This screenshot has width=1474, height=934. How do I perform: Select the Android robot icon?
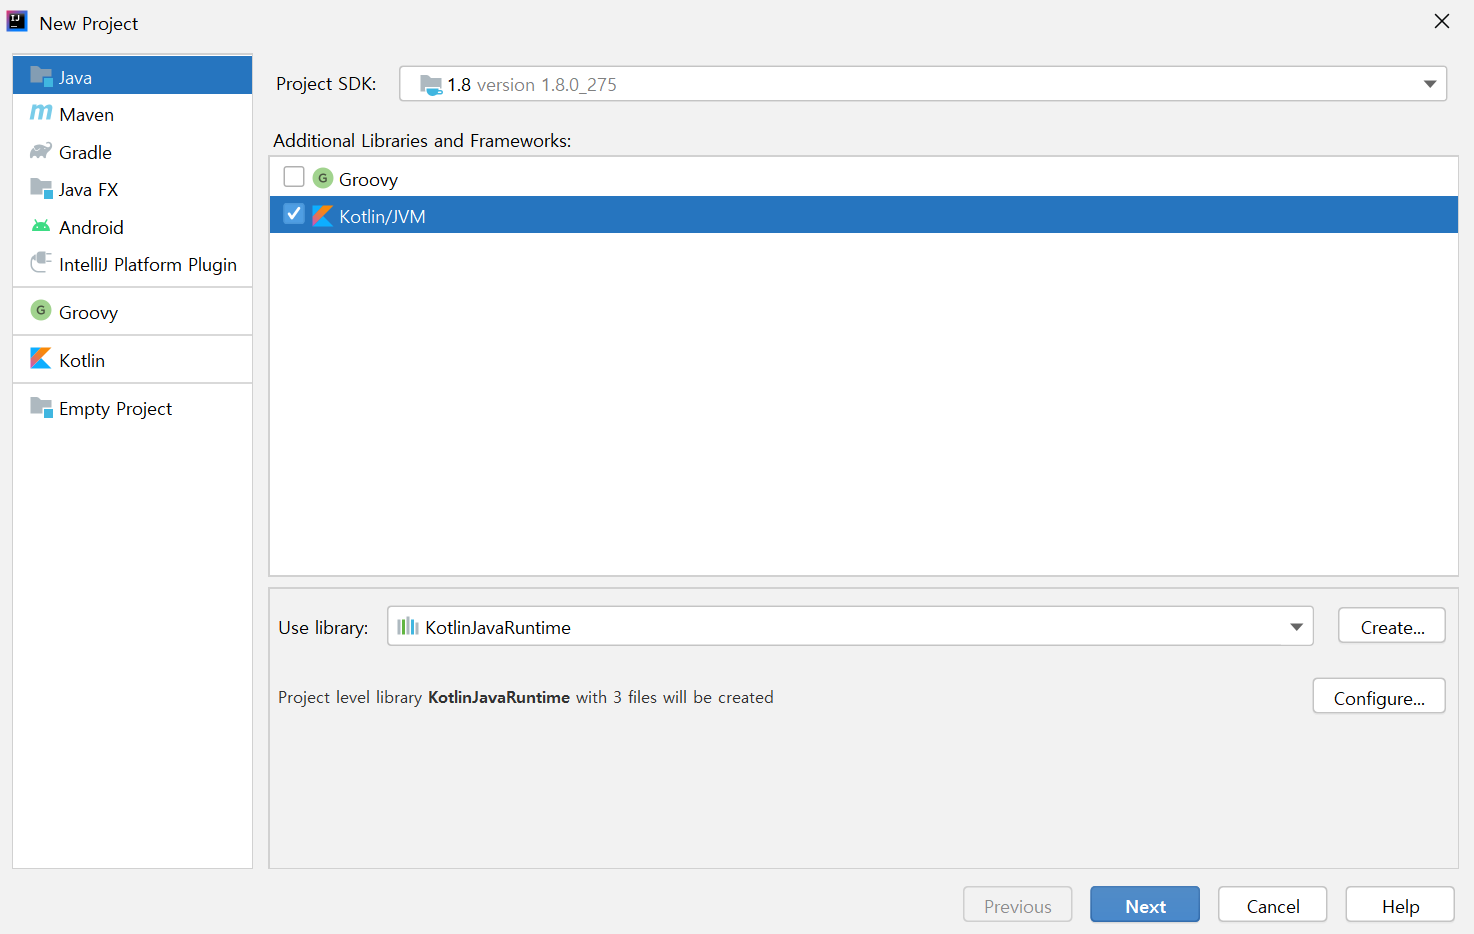pyautogui.click(x=41, y=226)
